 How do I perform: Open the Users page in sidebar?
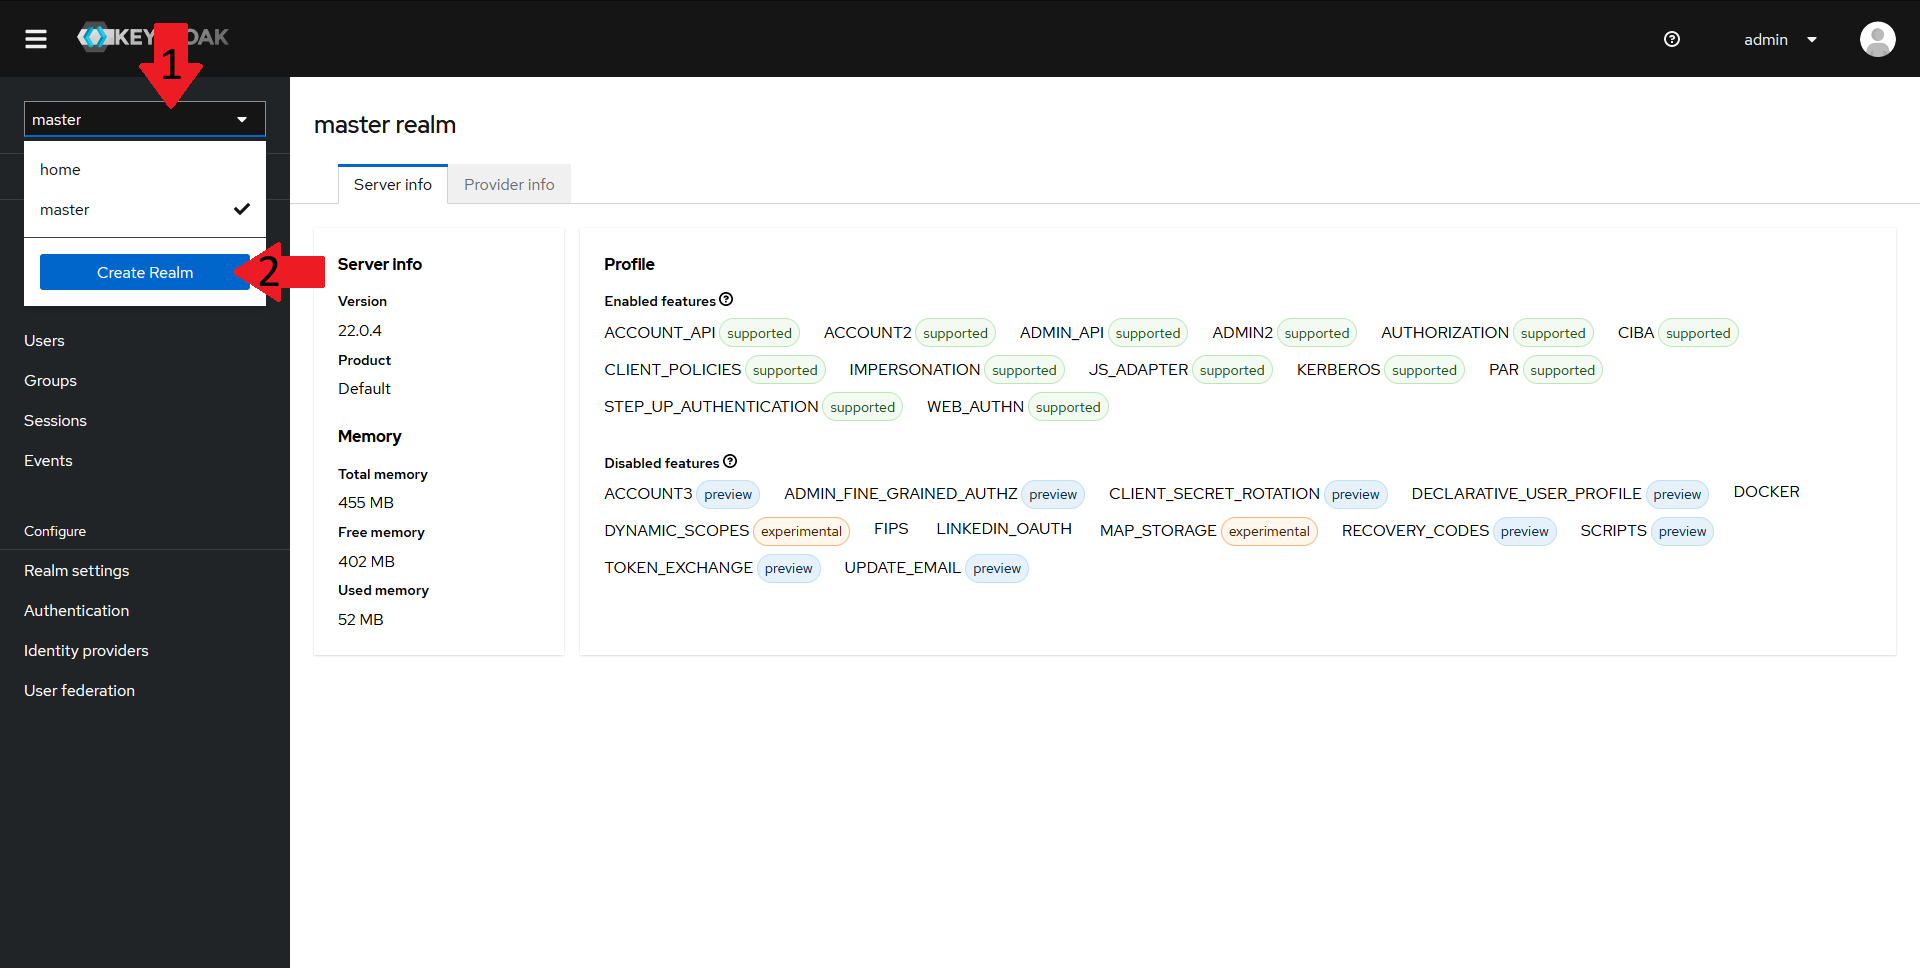click(44, 341)
